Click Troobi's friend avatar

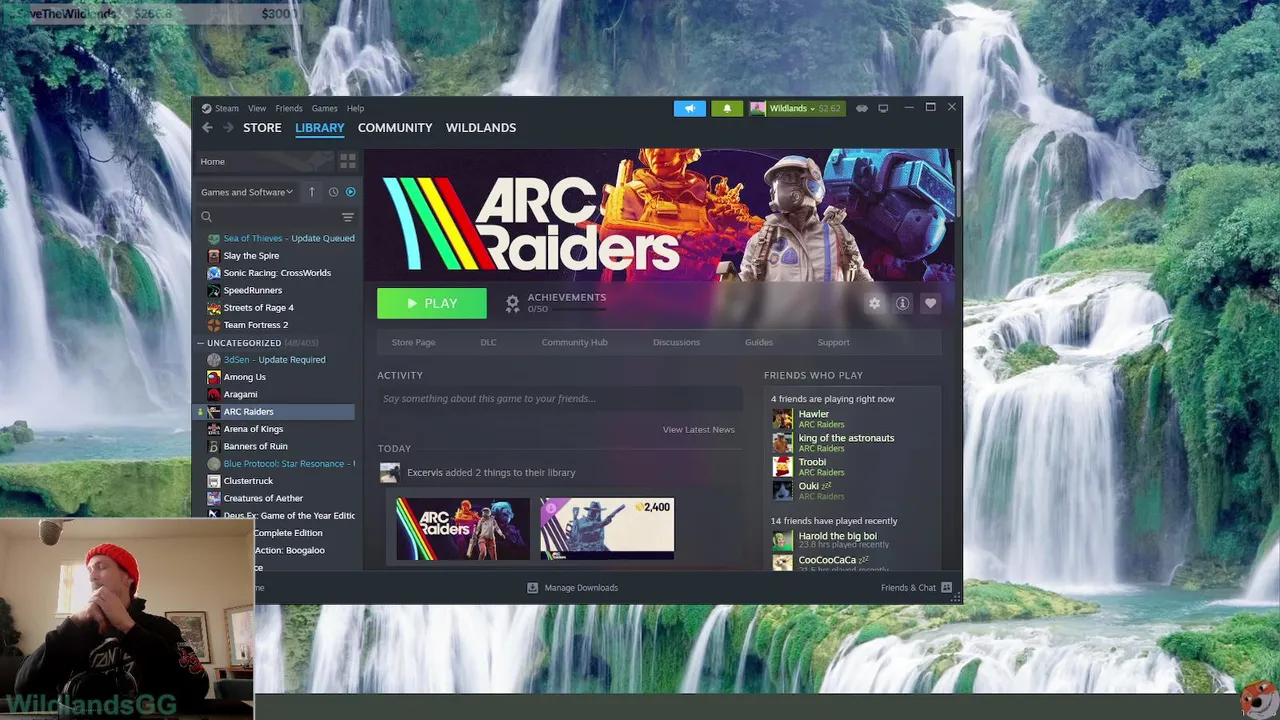click(782, 466)
